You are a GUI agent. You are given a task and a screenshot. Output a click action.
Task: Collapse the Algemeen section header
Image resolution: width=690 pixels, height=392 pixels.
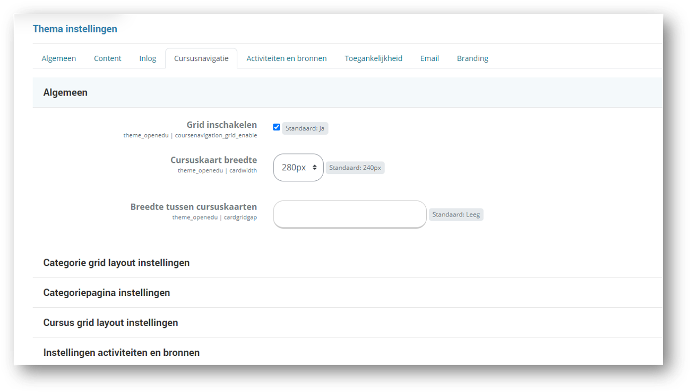point(65,92)
